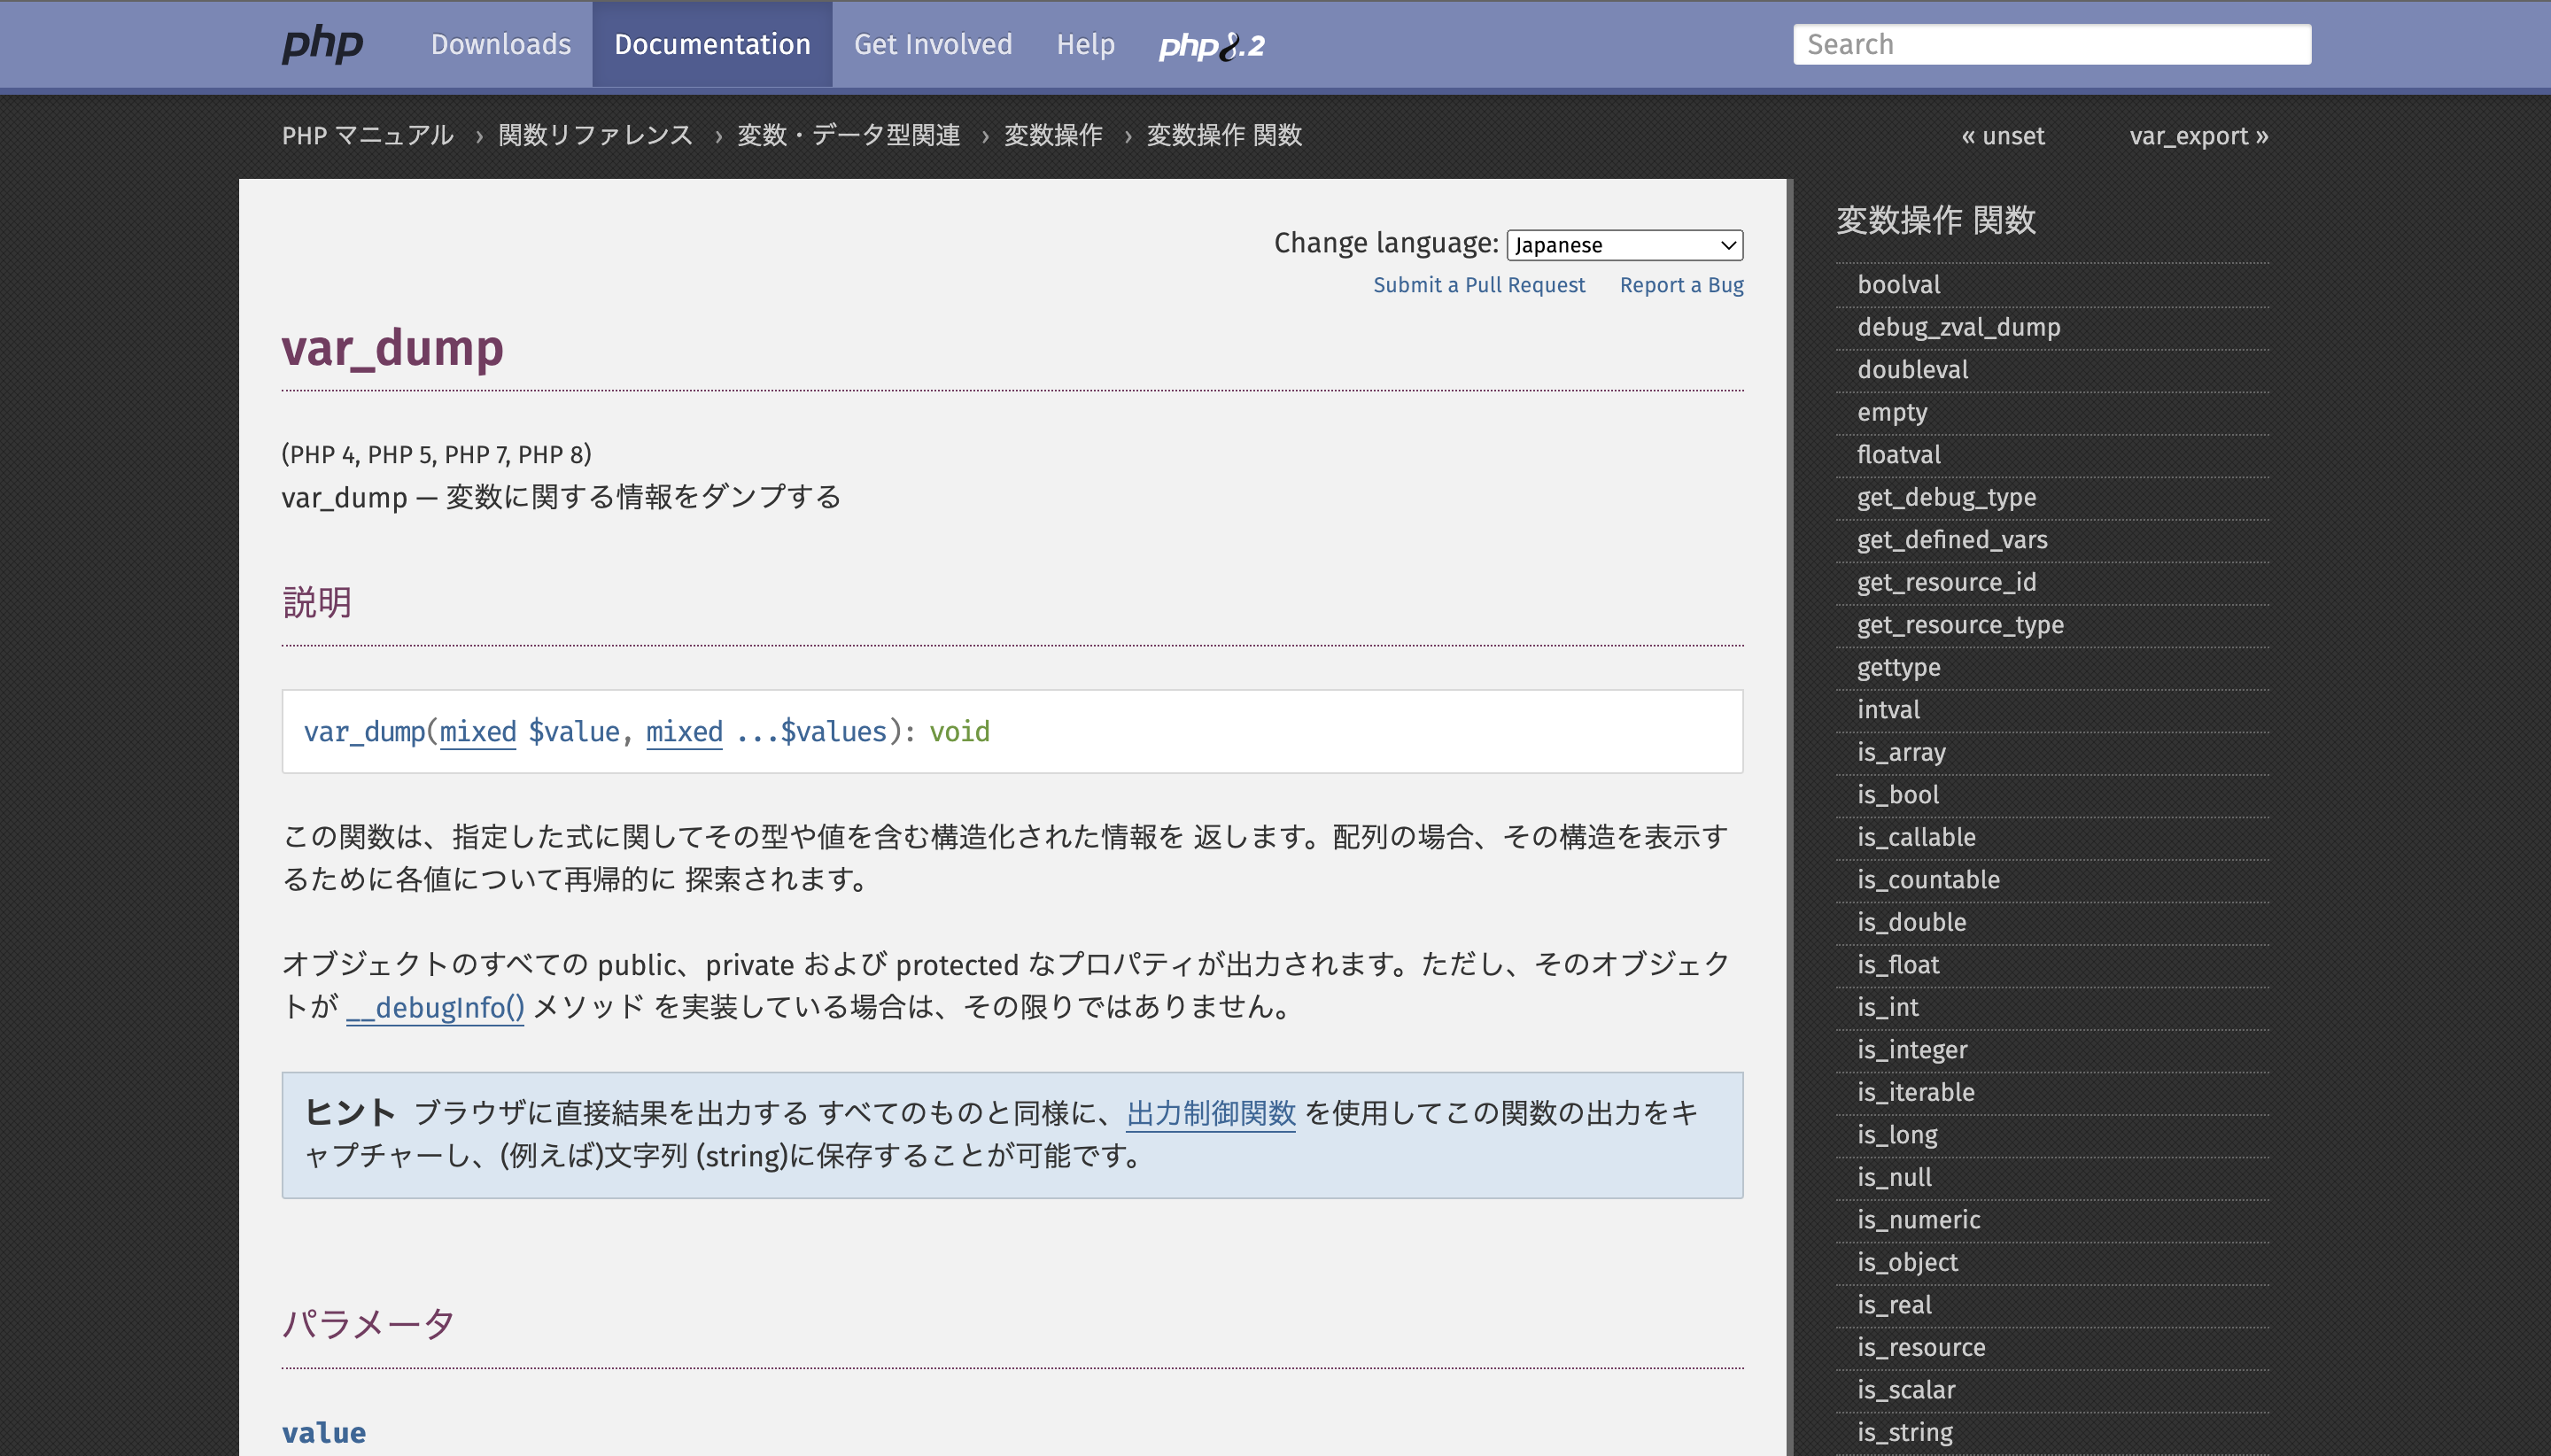Open the 出力制御関数 link
Screen dimensions: 2551x1456
[x=1211, y=1113]
